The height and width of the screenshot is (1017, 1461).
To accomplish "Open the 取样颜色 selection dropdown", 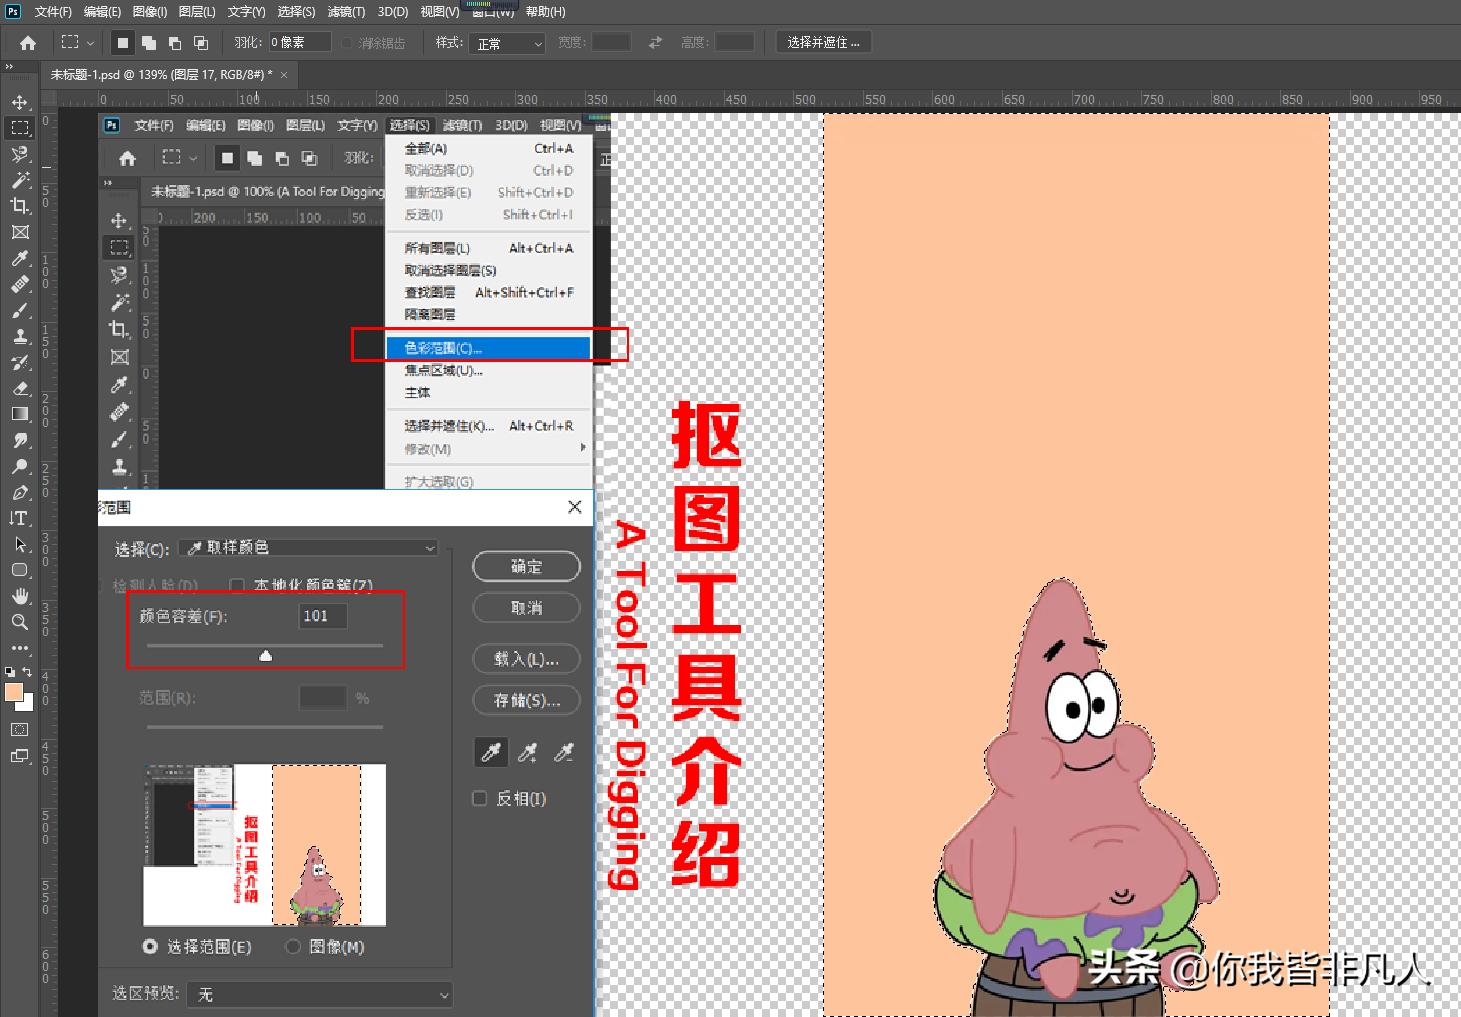I will pos(307,547).
